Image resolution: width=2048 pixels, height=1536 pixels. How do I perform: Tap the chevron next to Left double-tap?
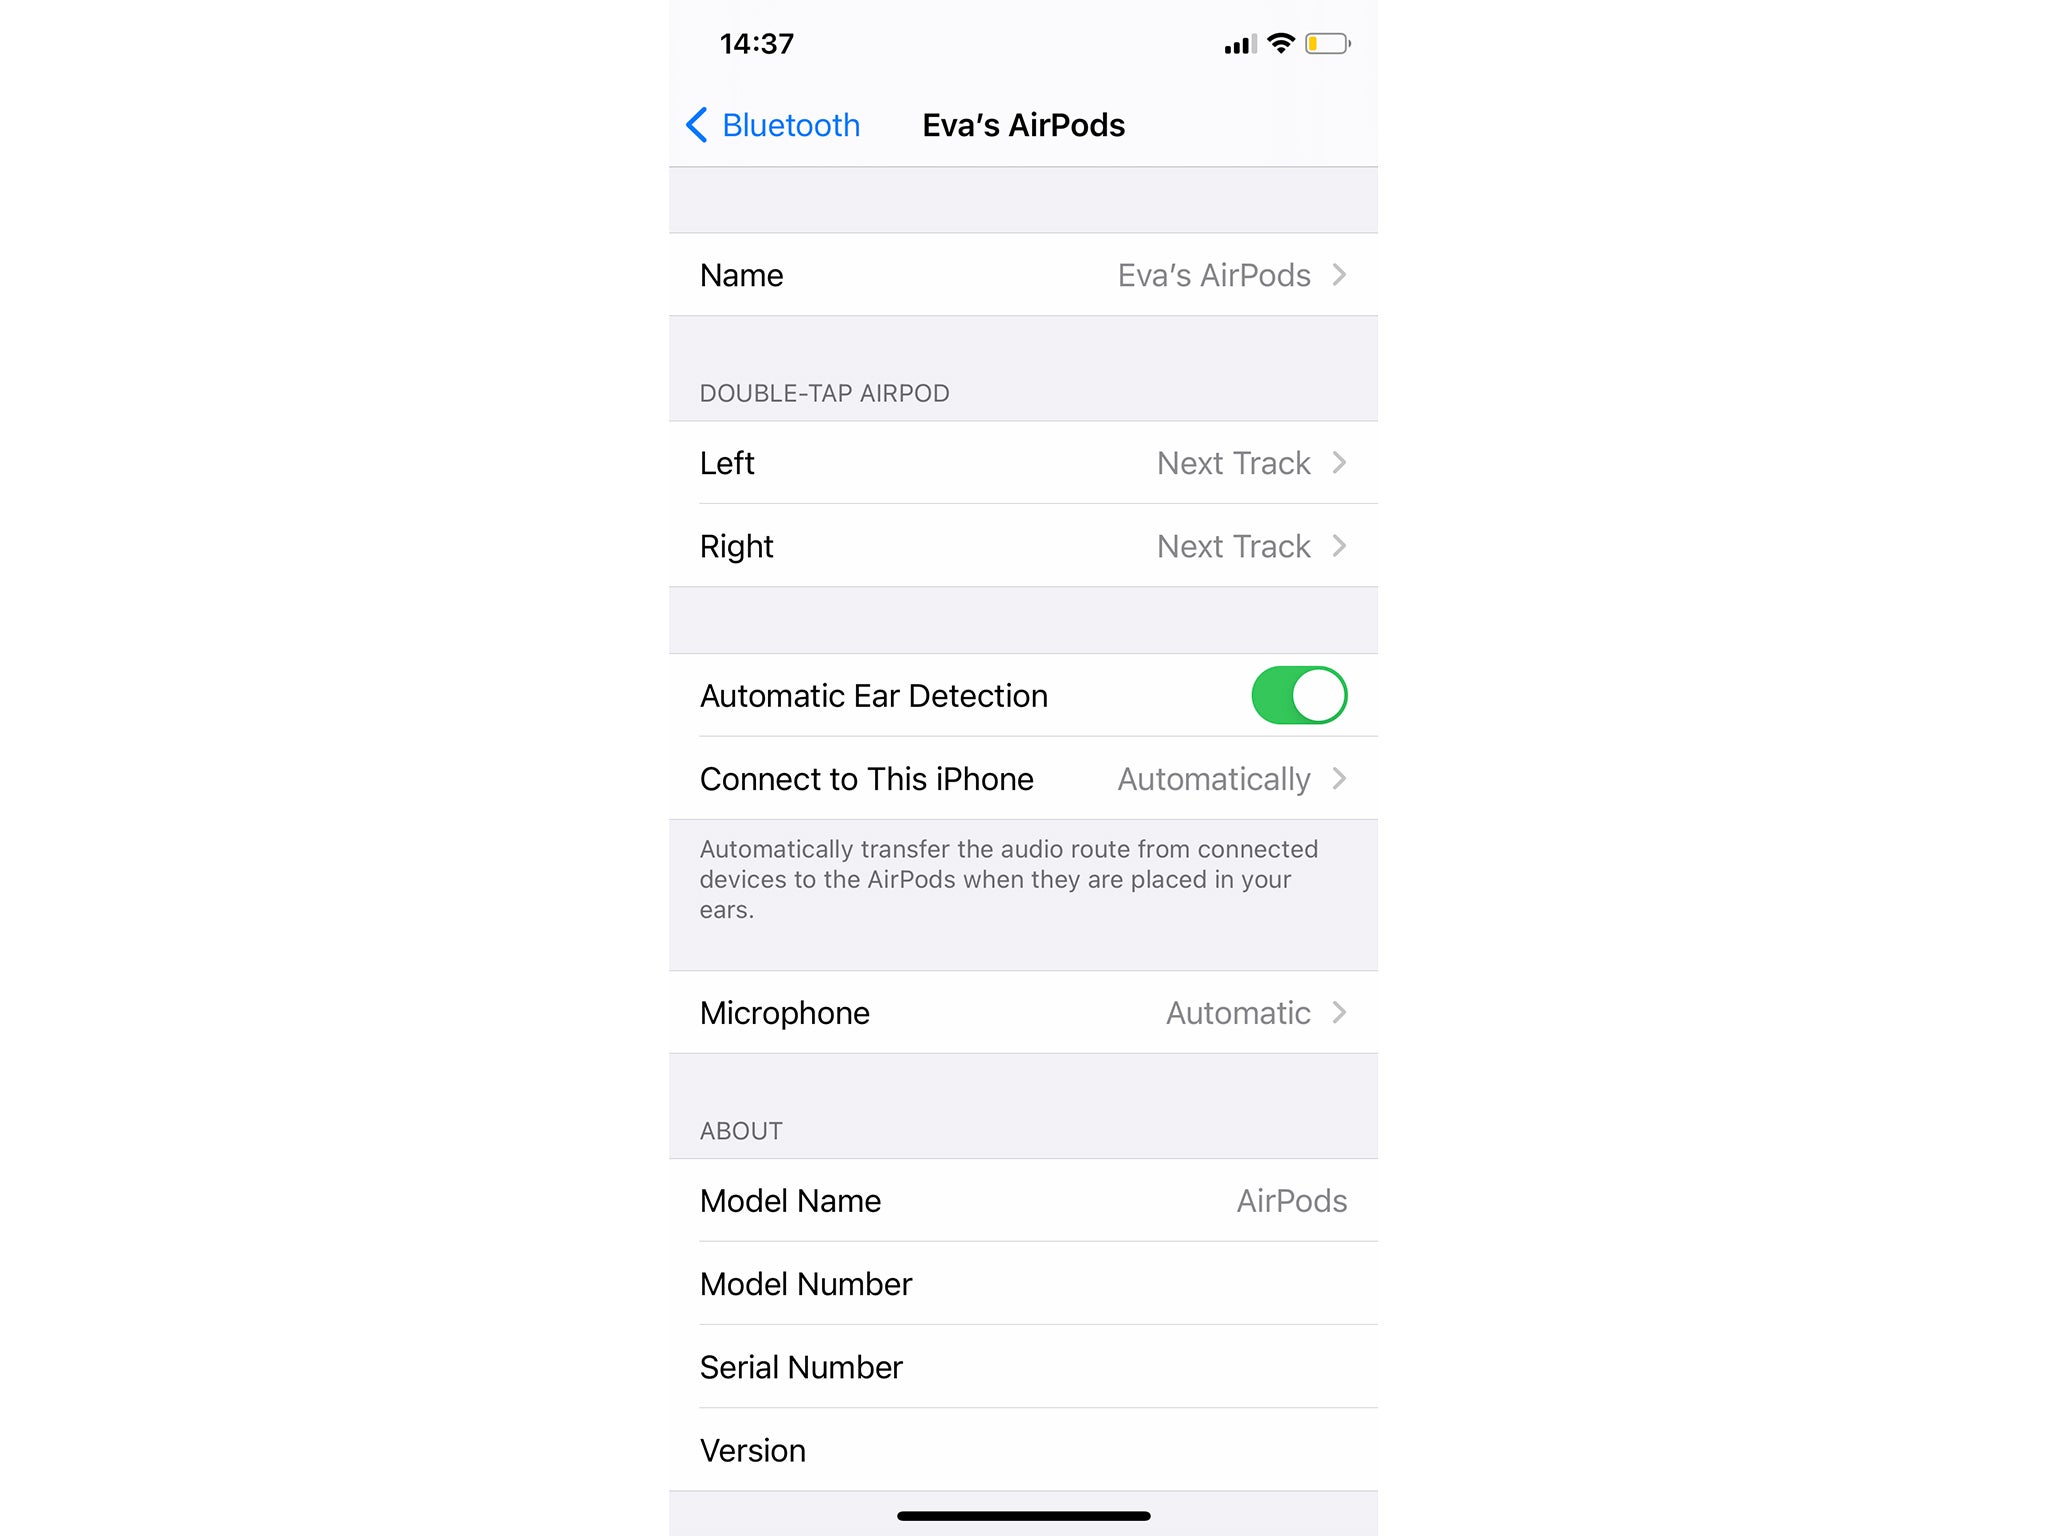pyautogui.click(x=1342, y=463)
